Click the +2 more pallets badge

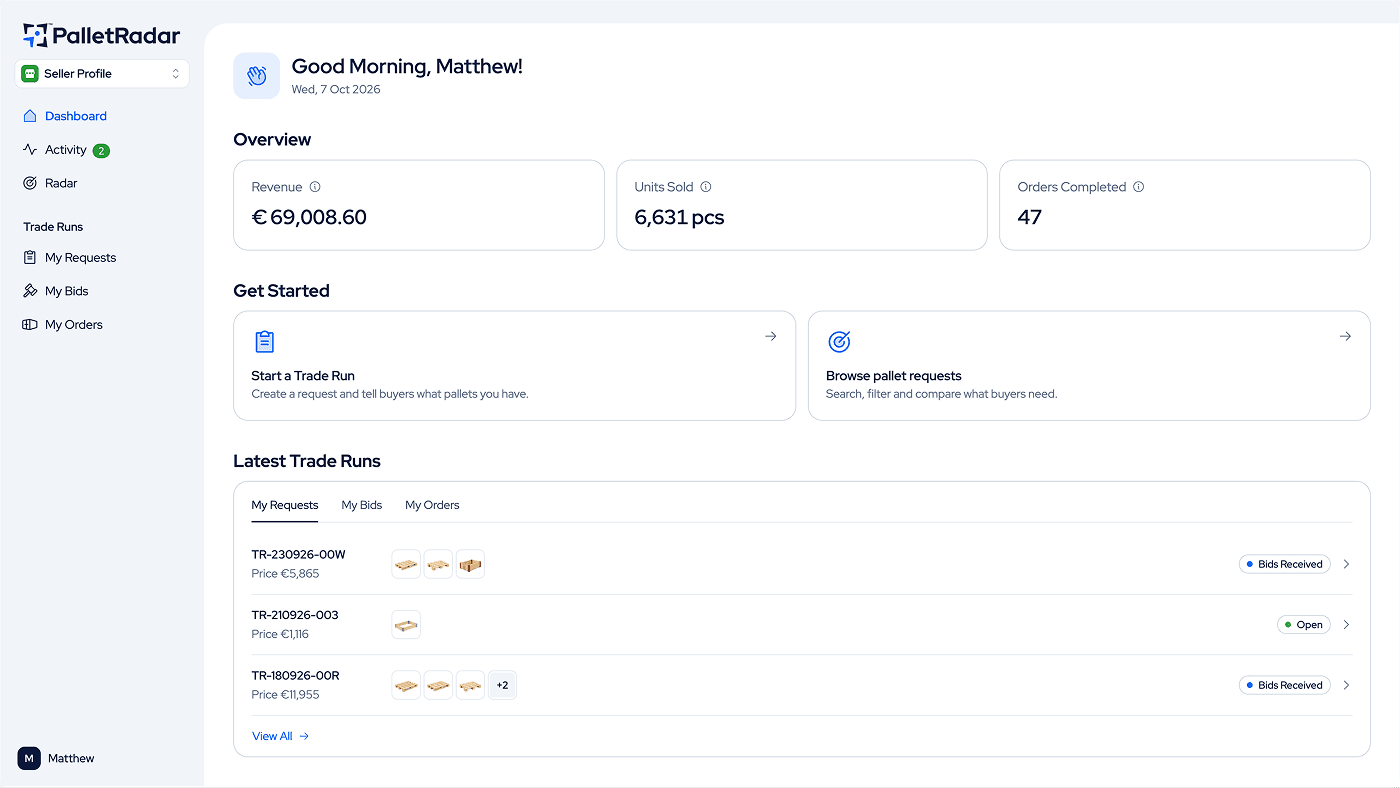pos(502,685)
